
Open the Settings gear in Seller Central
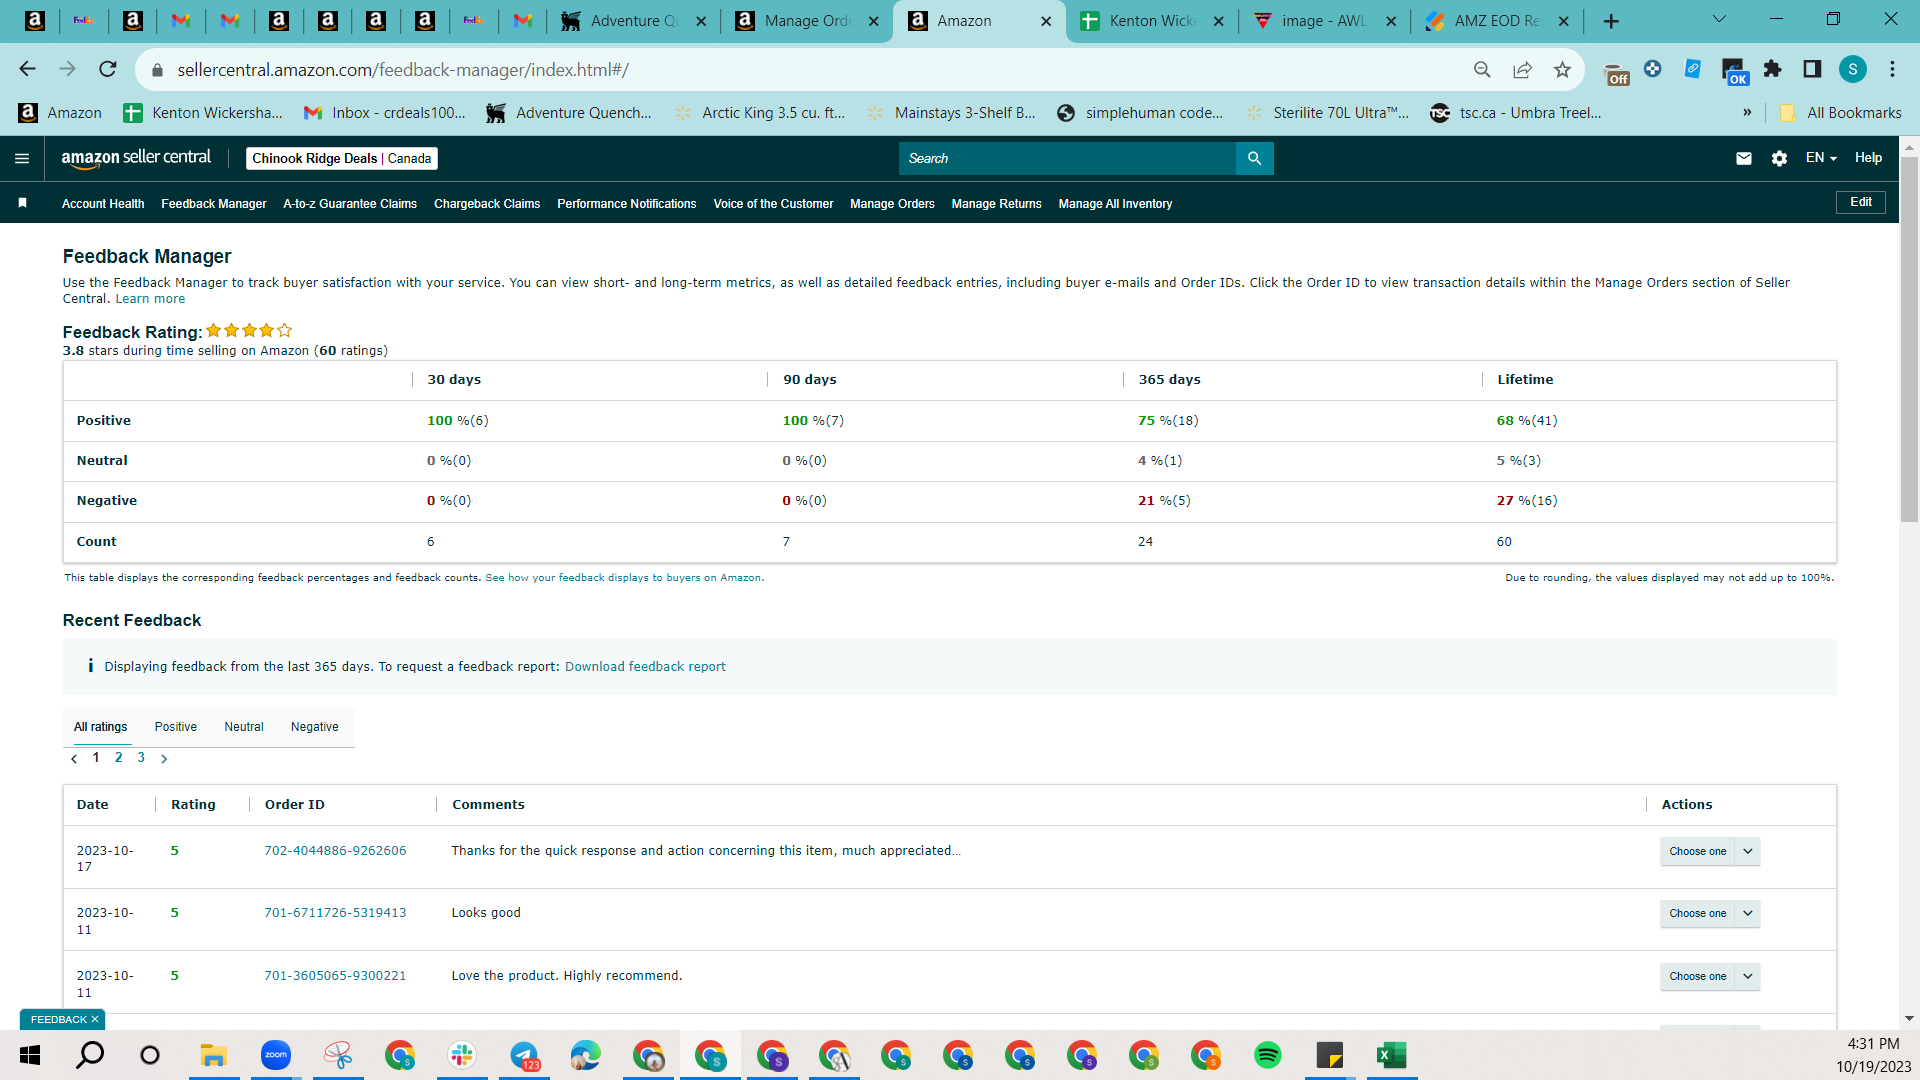pyautogui.click(x=1779, y=158)
